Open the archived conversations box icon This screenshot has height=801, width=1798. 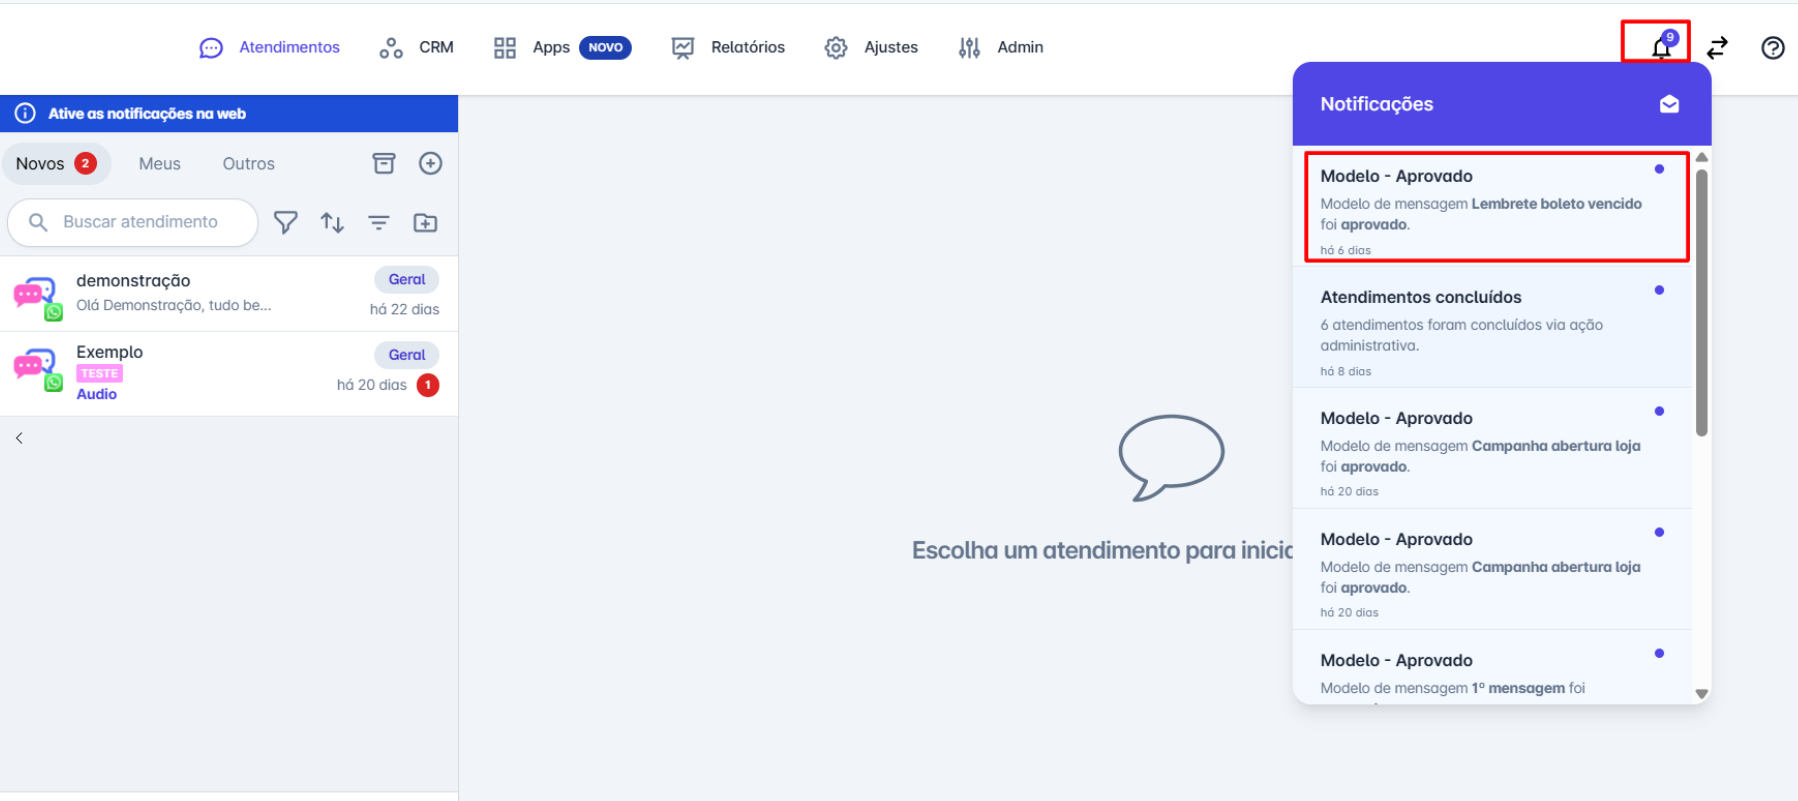(384, 164)
